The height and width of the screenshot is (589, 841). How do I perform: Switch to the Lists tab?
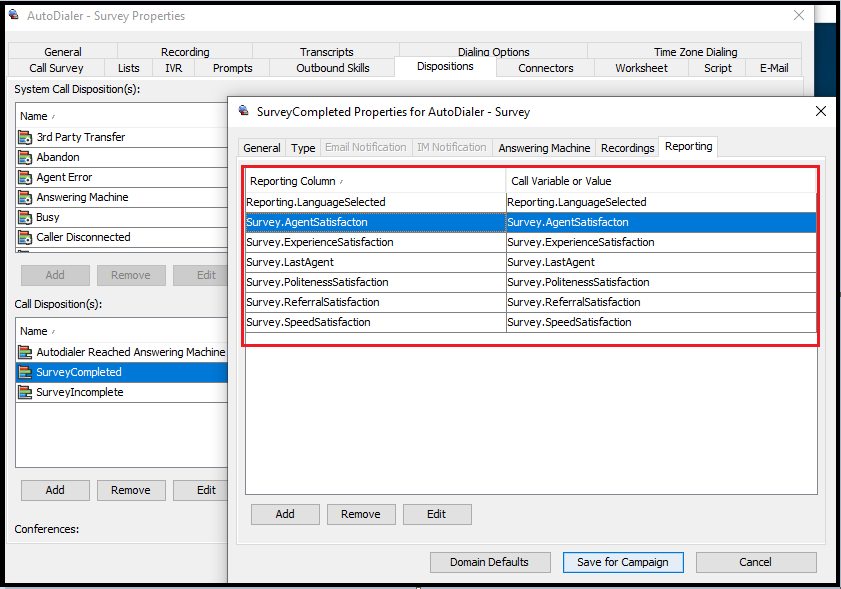[x=129, y=68]
